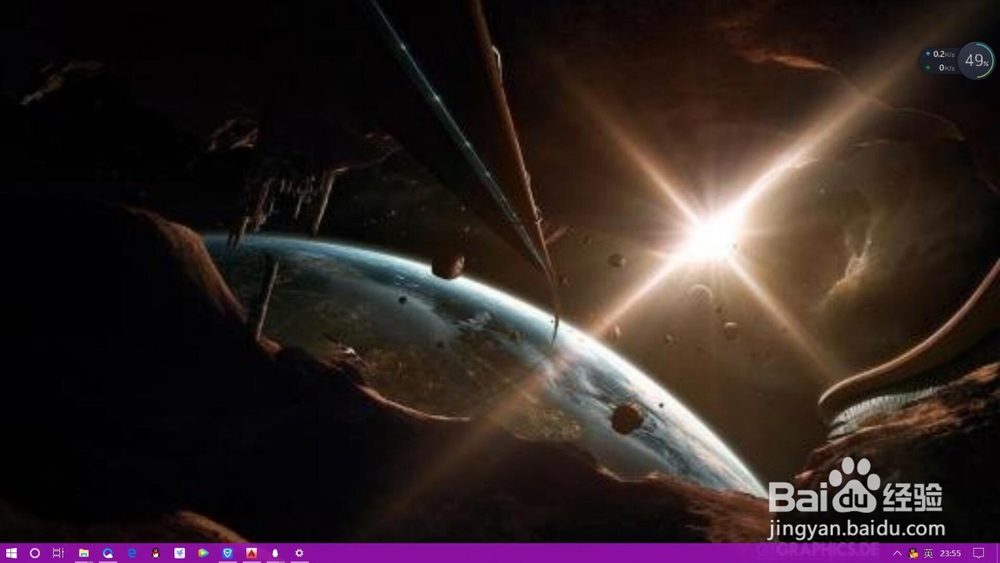This screenshot has height=563, width=1000.
Task: Click the Show desktop strip
Action: [x=997, y=553]
